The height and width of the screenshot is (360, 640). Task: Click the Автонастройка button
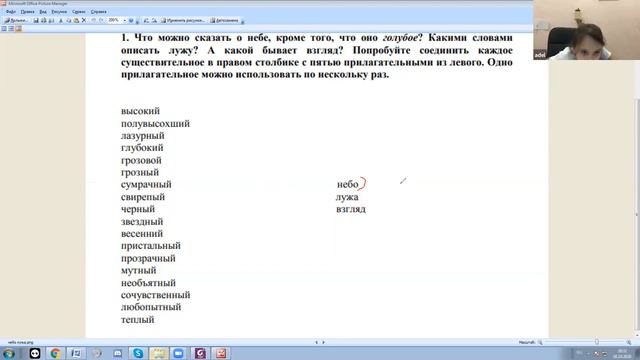(224, 20)
